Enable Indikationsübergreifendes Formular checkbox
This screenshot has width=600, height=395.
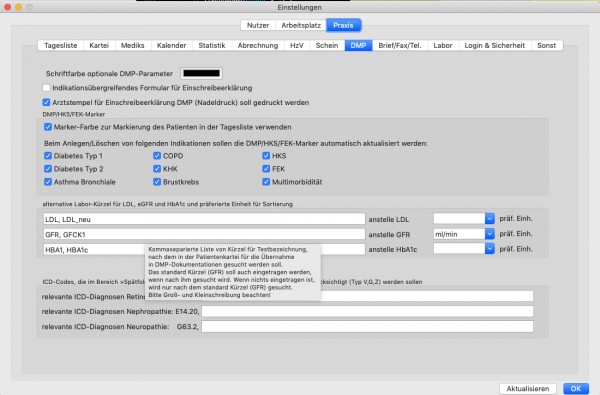(x=46, y=88)
